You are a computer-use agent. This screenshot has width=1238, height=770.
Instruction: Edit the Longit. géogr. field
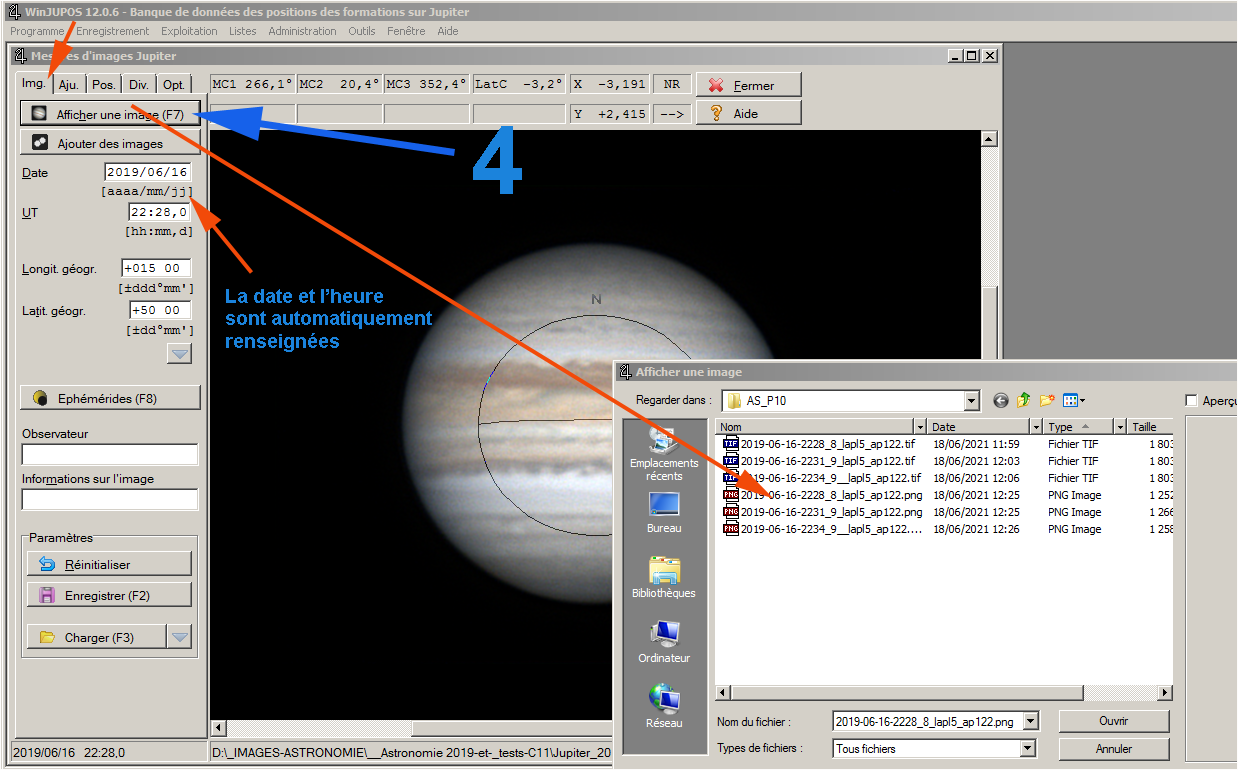click(x=156, y=268)
